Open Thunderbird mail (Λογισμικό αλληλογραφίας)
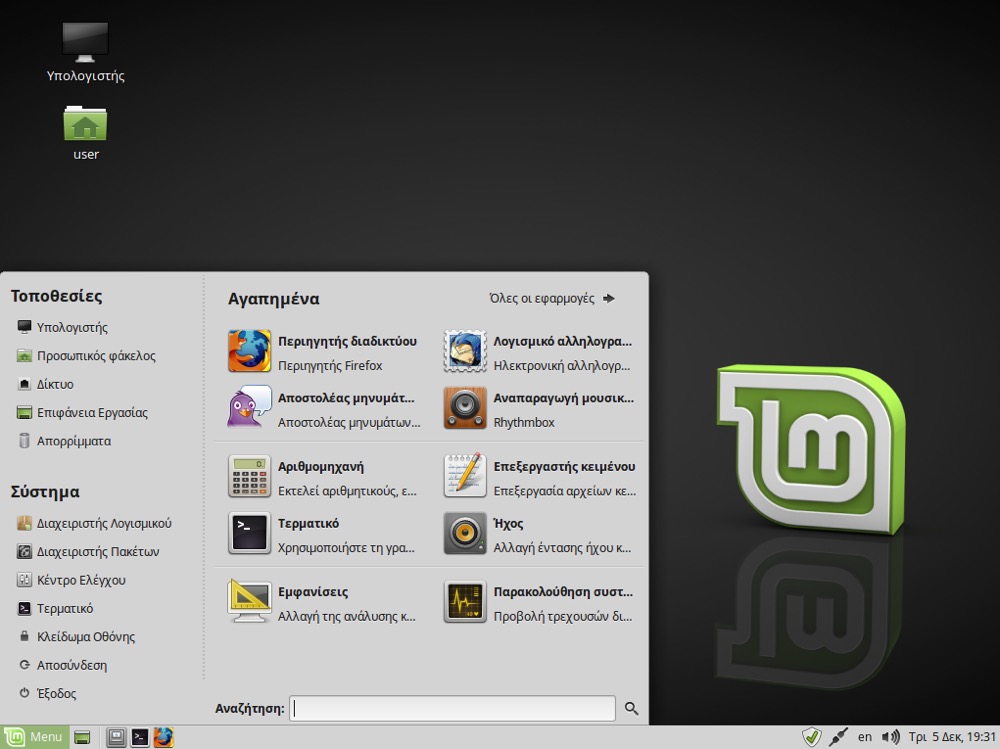The height and width of the screenshot is (749, 1000). 540,352
